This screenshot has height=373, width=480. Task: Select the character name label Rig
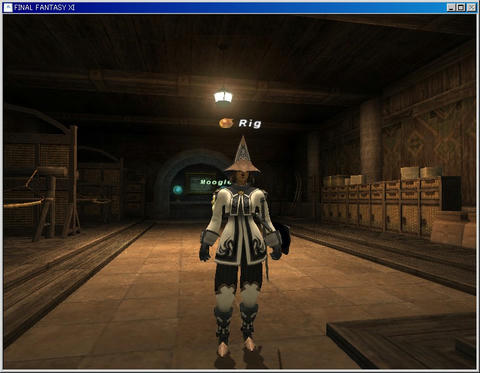(x=250, y=123)
